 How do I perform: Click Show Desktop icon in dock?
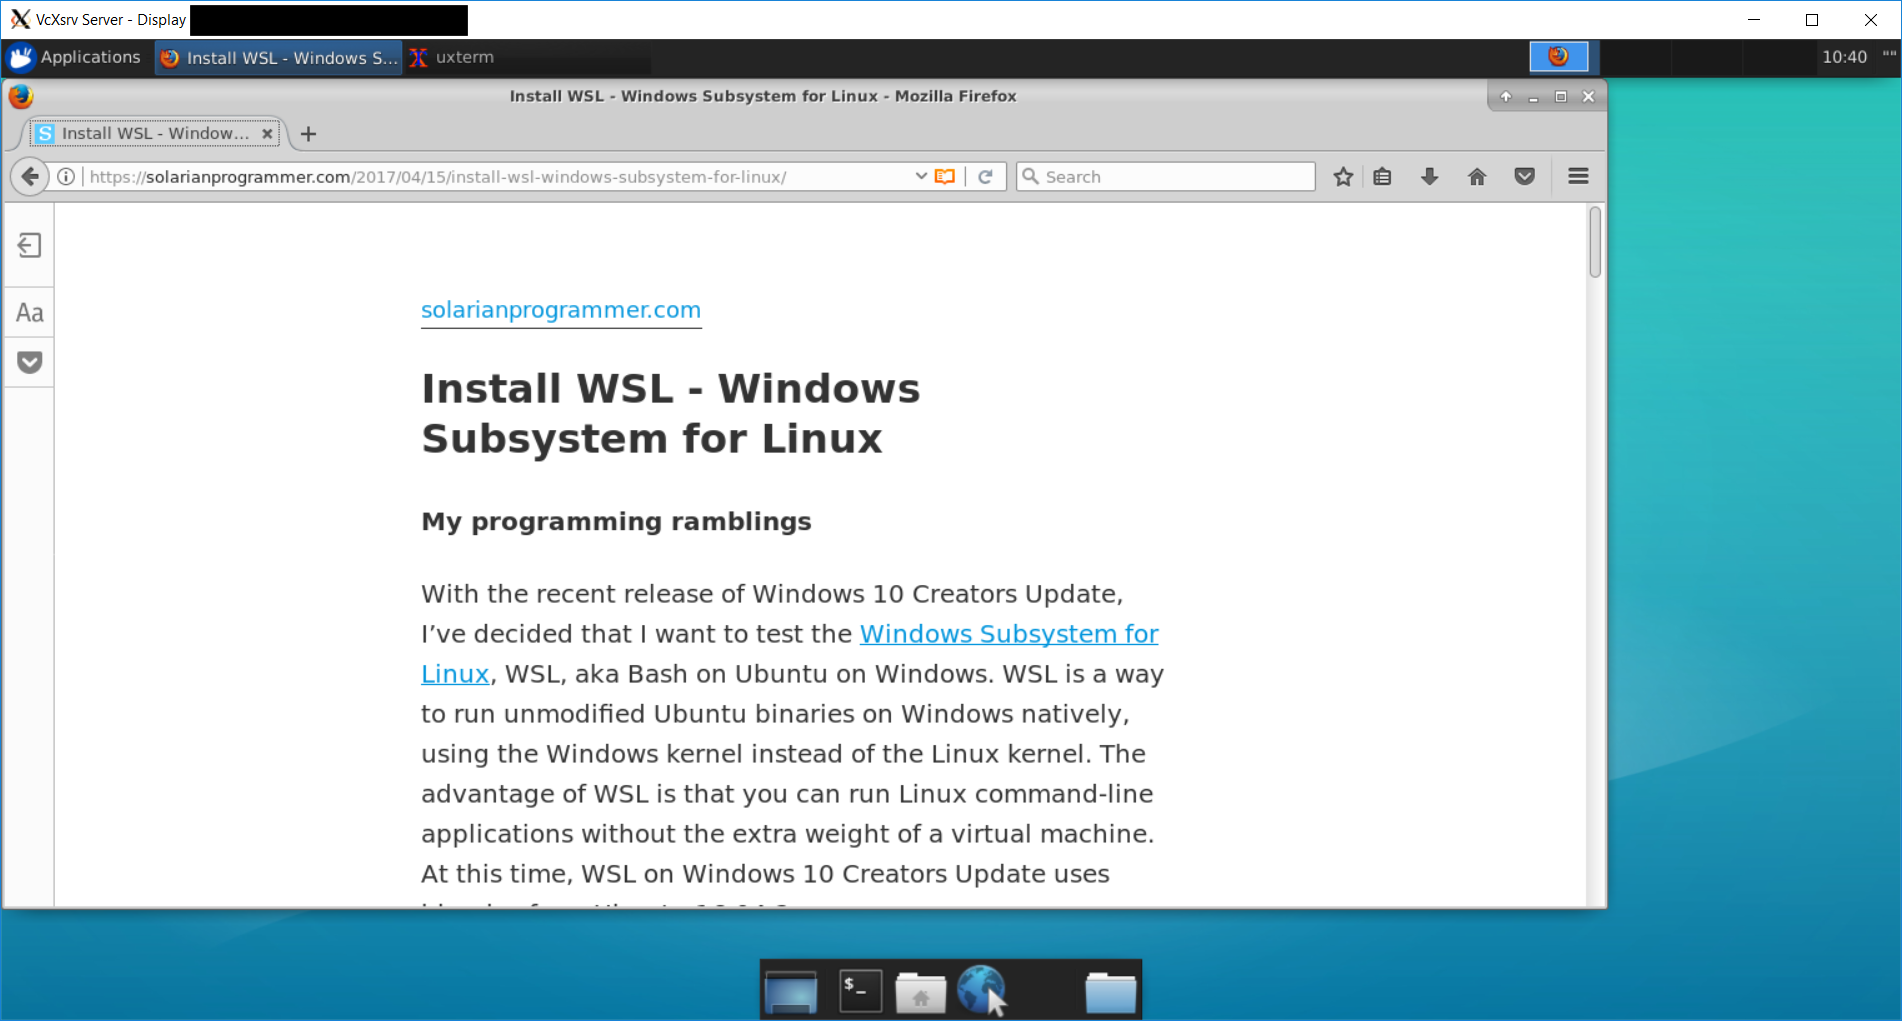[791, 991]
